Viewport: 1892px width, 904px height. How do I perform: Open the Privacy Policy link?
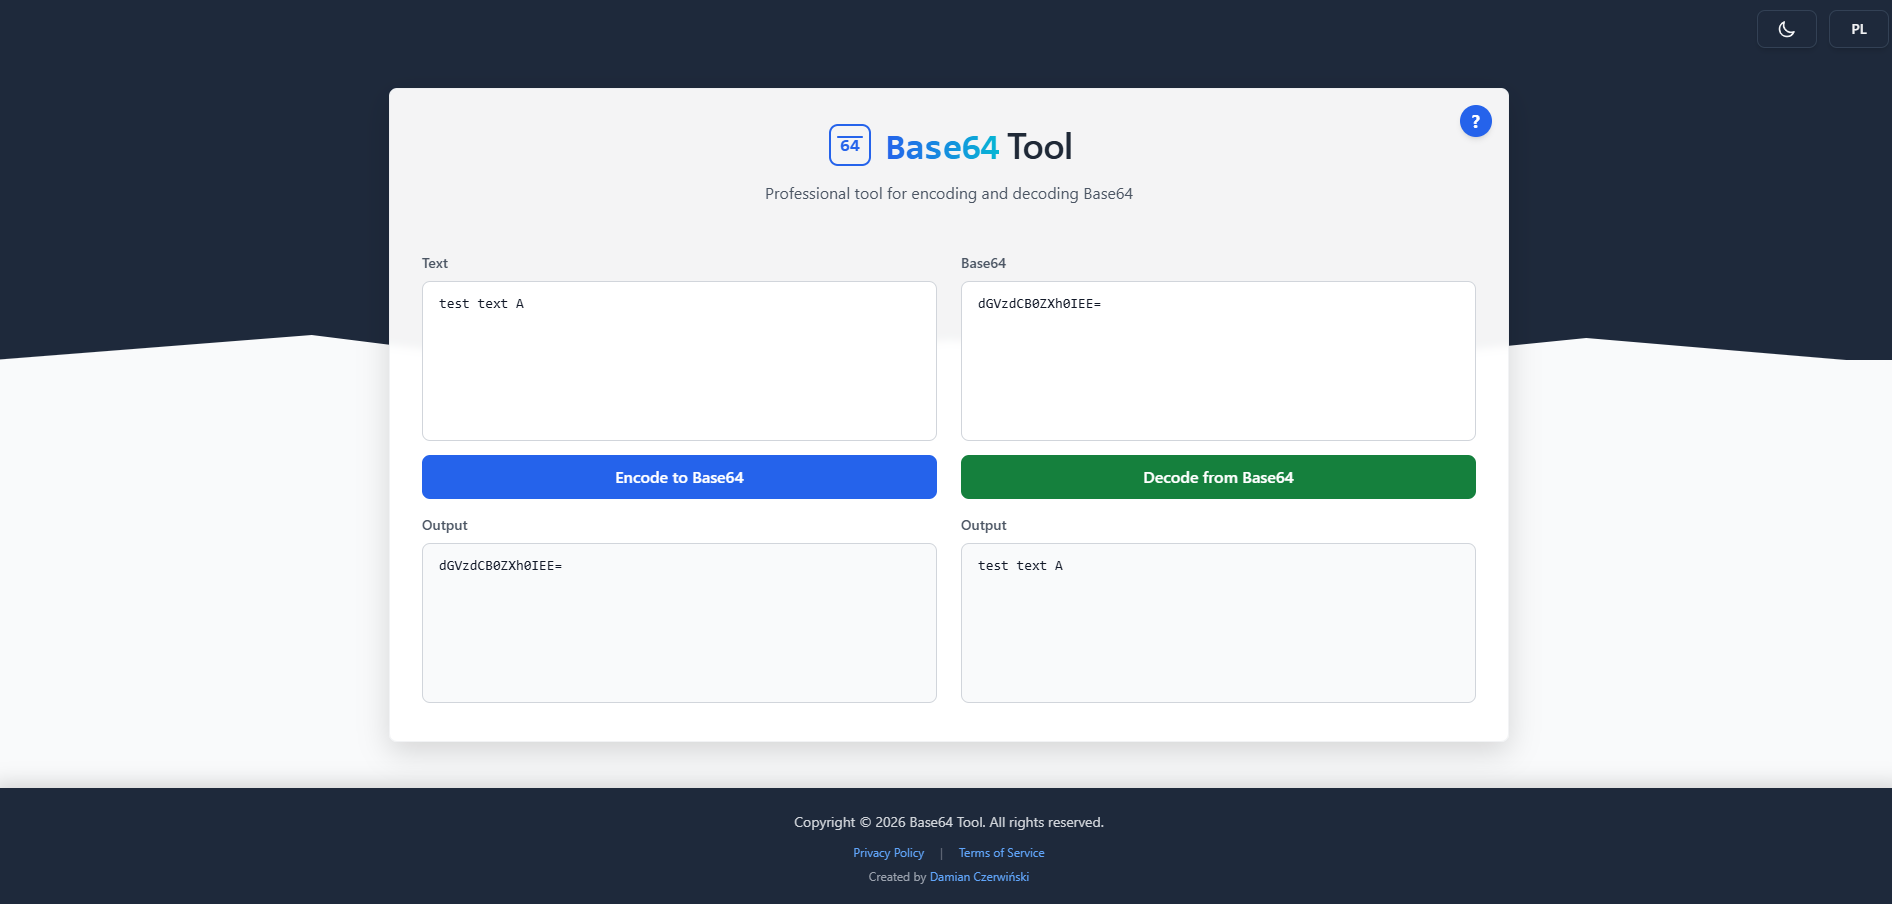pos(888,853)
